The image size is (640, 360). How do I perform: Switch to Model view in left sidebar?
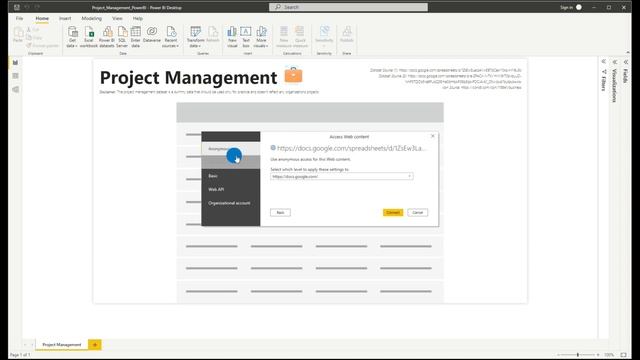coord(16,89)
